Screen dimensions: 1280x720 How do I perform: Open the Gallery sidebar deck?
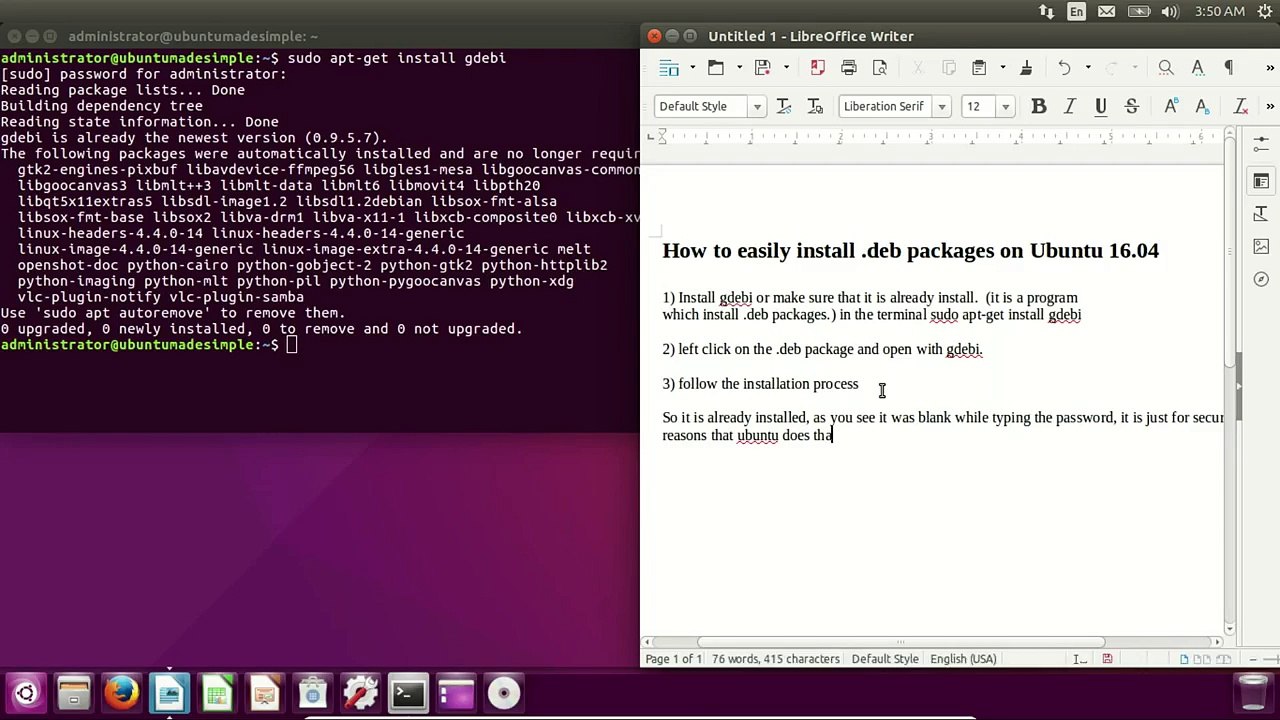click(x=1261, y=247)
